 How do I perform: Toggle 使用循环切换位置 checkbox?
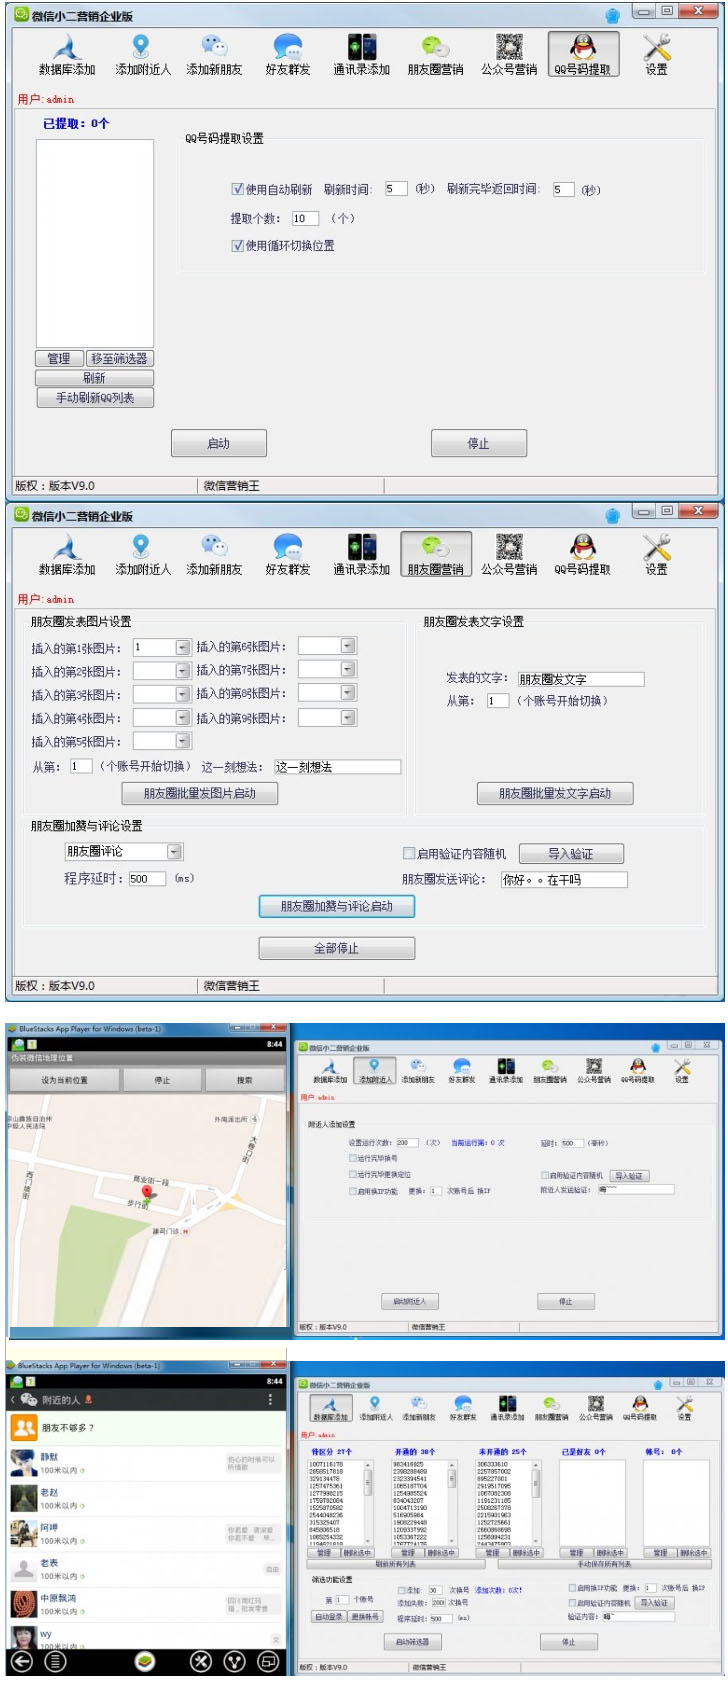tap(238, 245)
